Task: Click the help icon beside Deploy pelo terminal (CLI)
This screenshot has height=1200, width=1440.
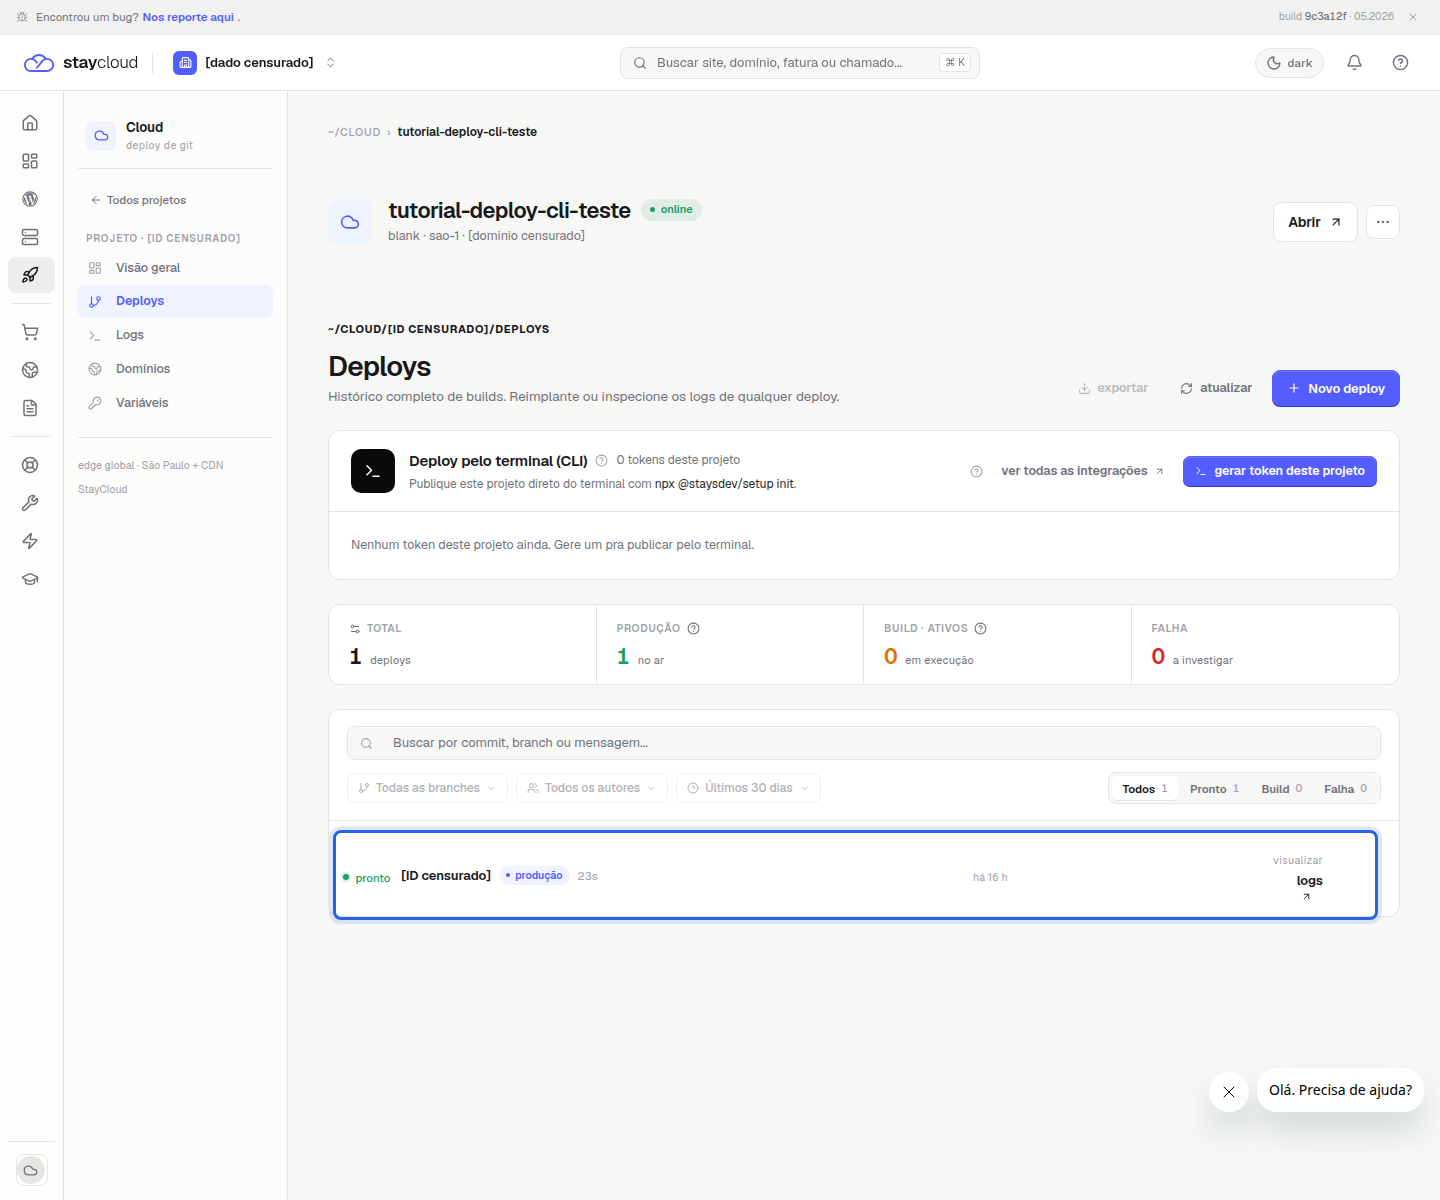Action: pos(602,461)
